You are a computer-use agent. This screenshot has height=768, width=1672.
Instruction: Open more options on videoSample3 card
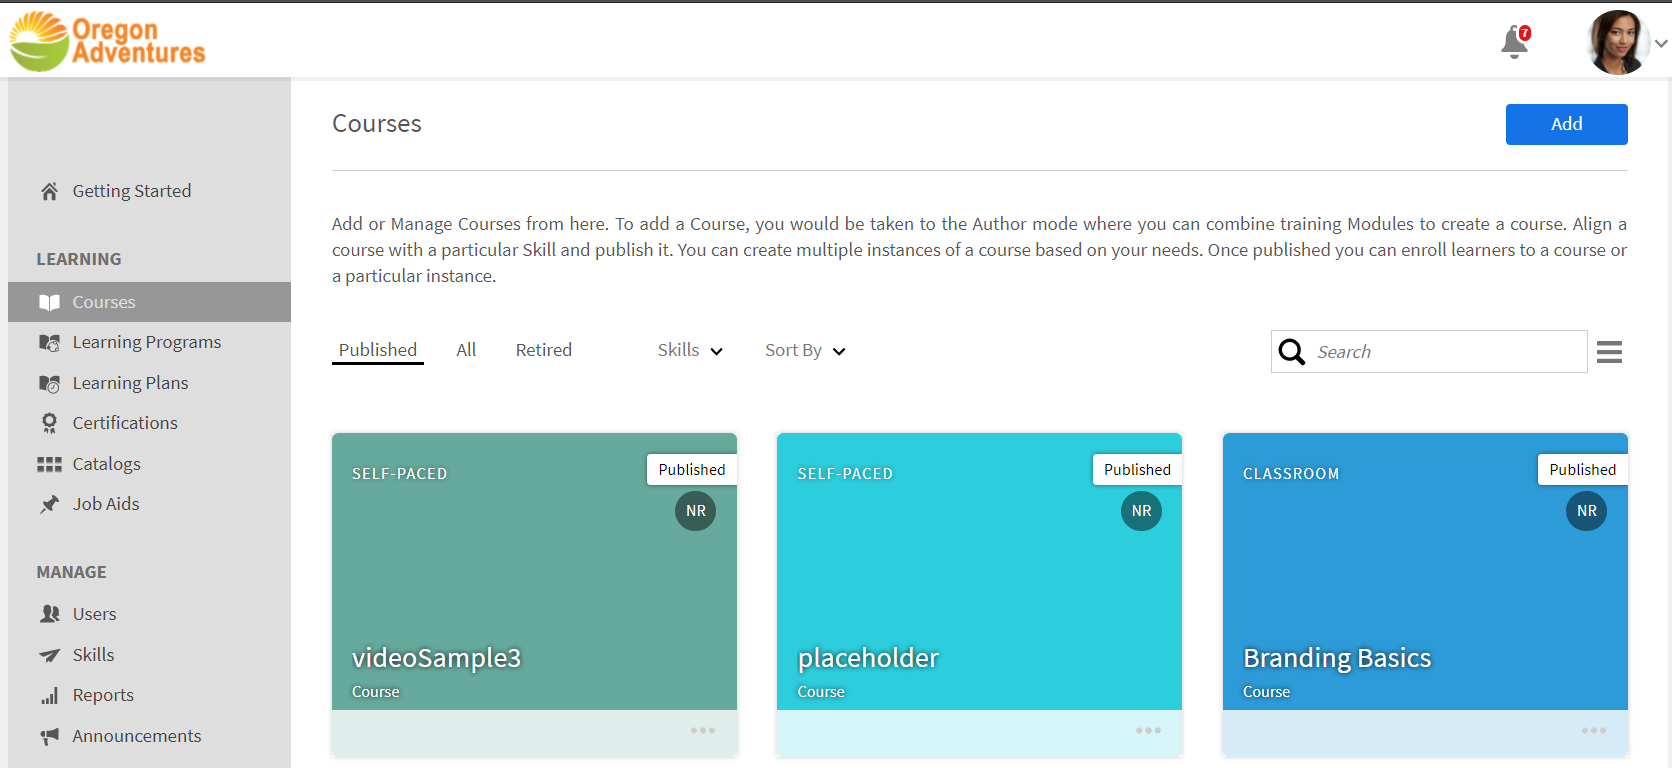point(702,731)
